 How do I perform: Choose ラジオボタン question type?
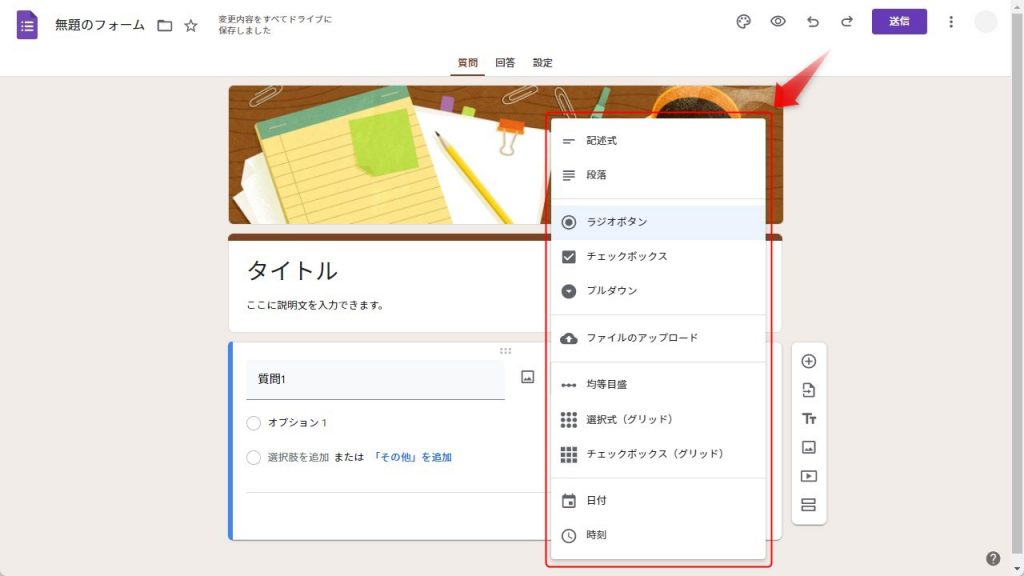(x=658, y=222)
